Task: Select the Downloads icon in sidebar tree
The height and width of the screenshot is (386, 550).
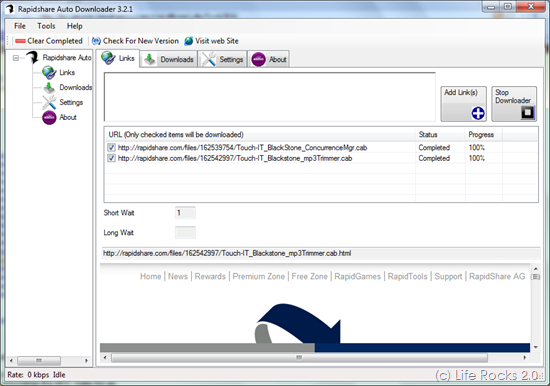Action: 49,88
